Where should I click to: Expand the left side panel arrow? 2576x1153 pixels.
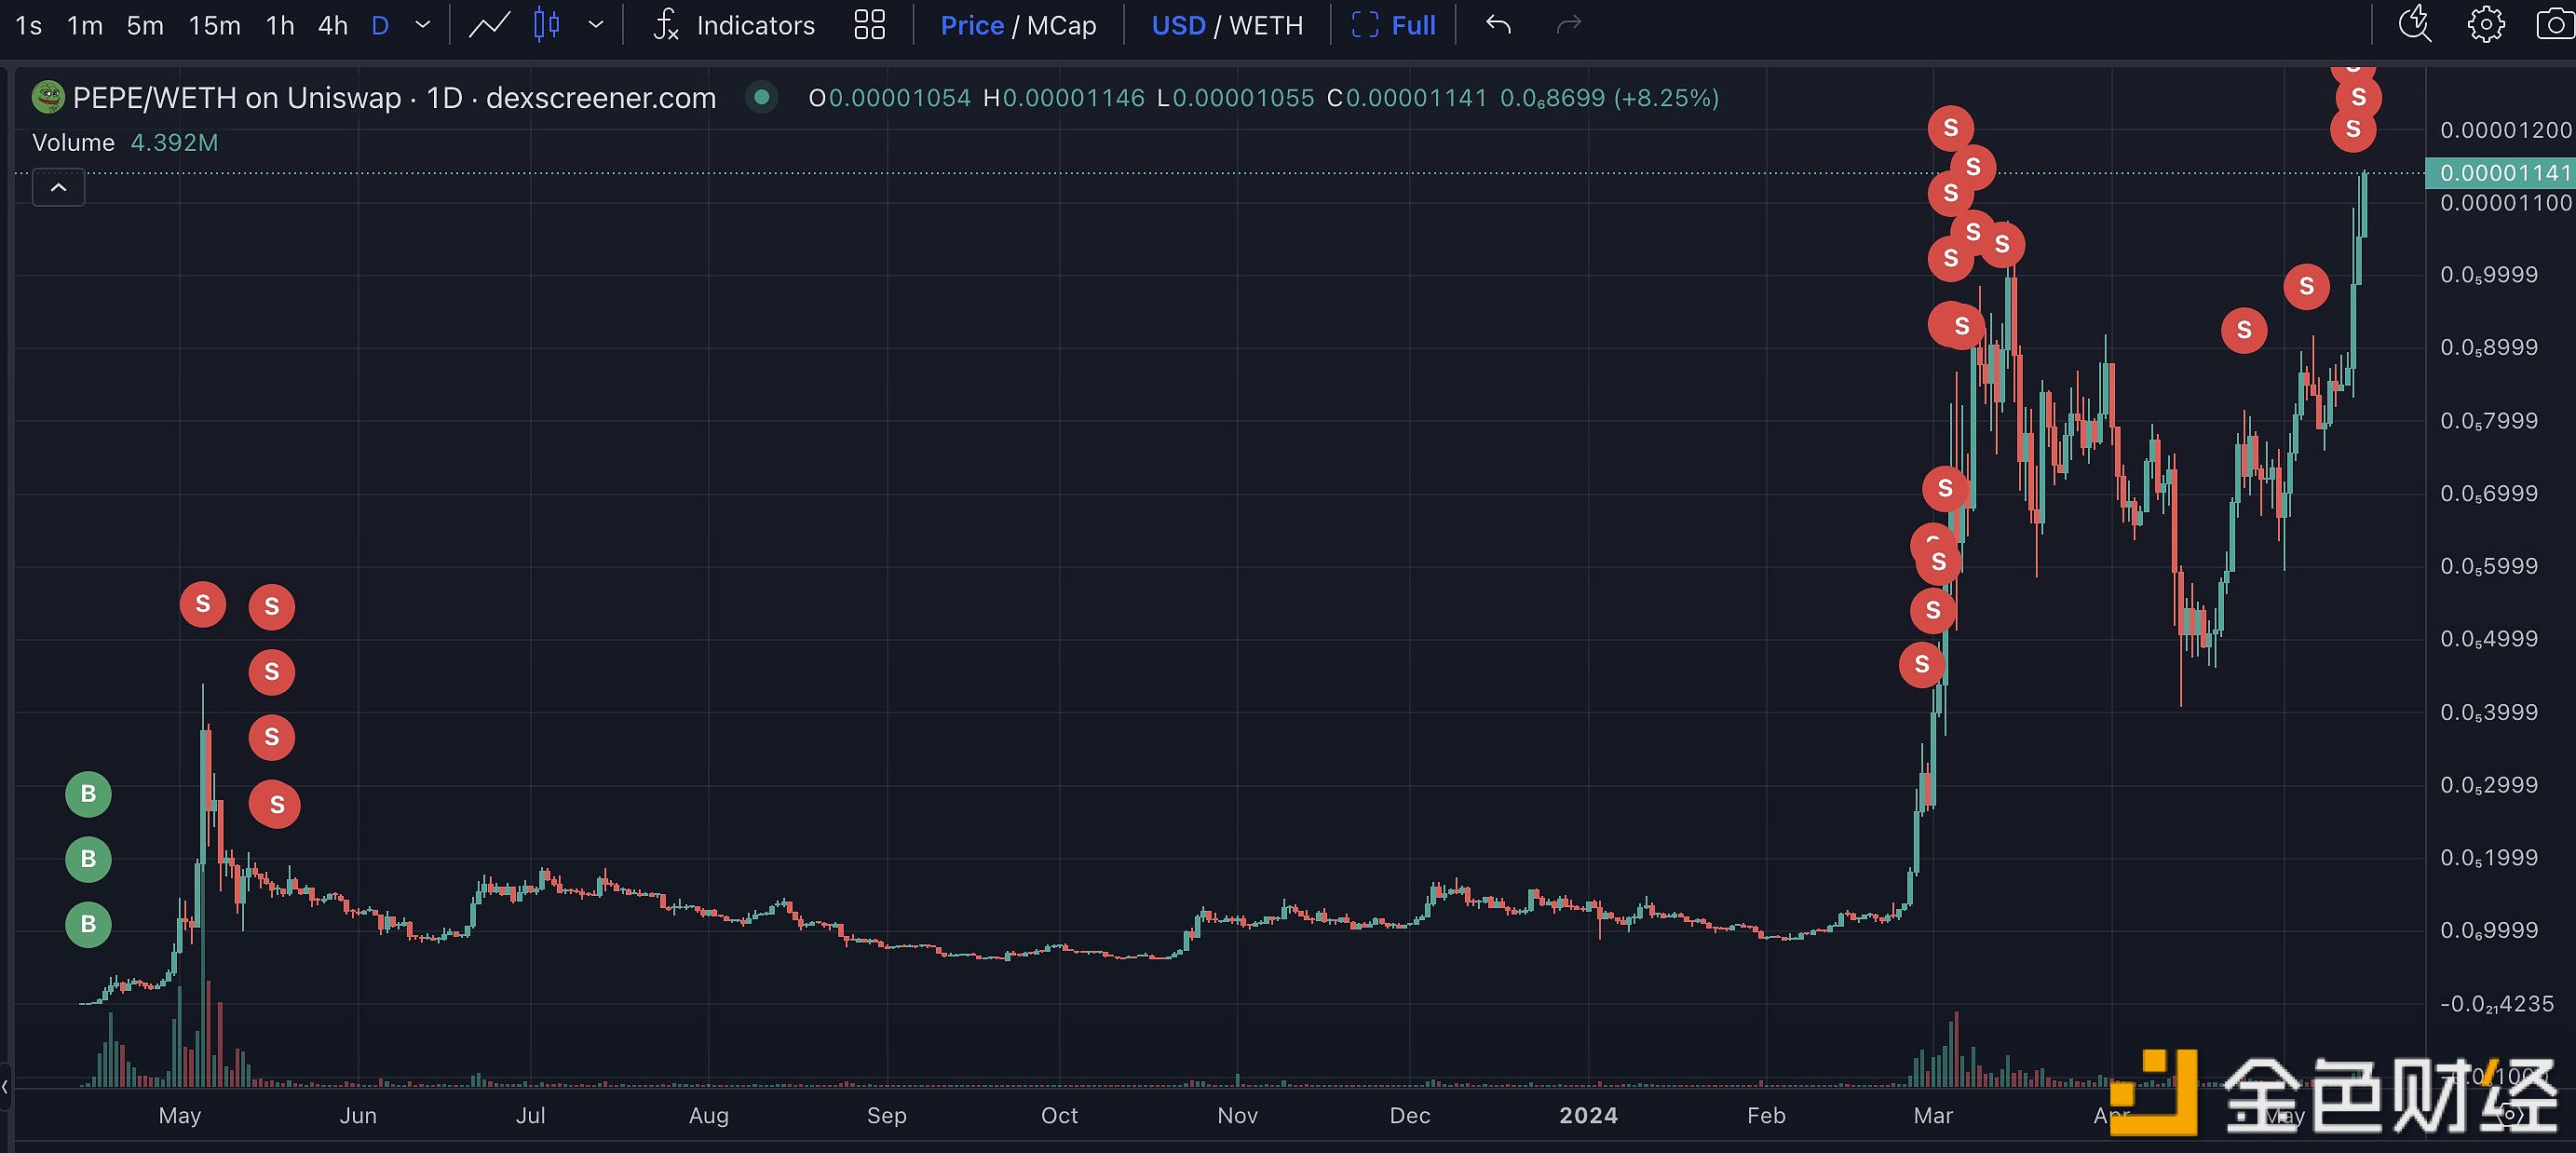click(5, 1086)
